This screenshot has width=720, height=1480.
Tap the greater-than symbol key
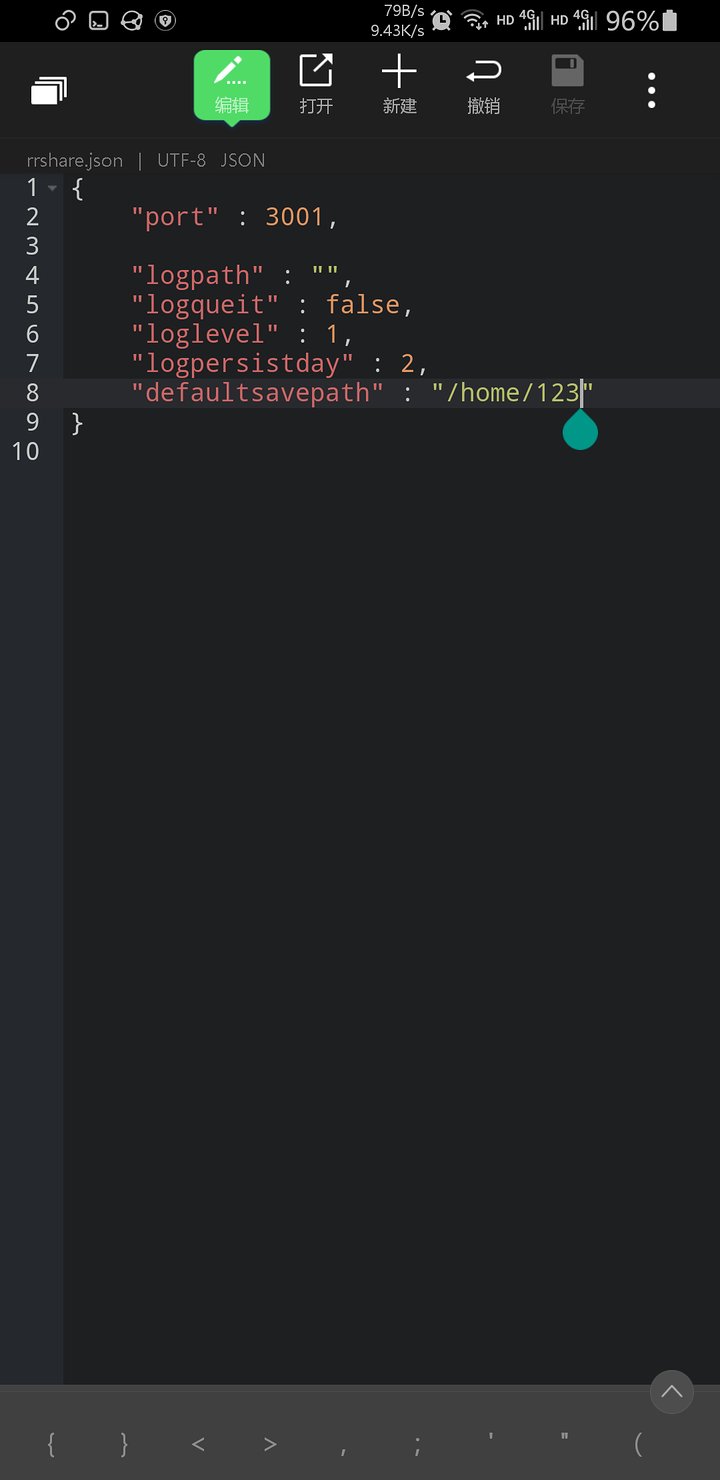pyautogui.click(x=271, y=1443)
